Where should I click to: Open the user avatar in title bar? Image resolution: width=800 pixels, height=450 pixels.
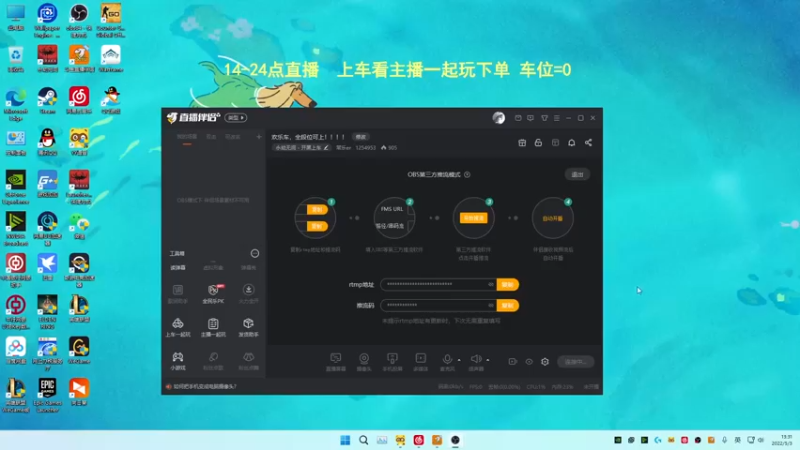coord(498,118)
